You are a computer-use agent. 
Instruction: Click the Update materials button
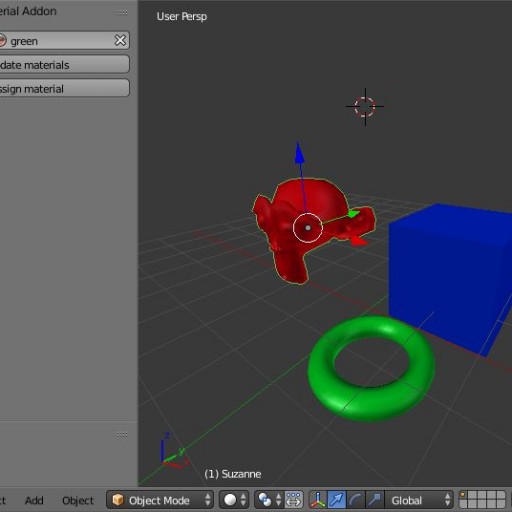point(64,64)
